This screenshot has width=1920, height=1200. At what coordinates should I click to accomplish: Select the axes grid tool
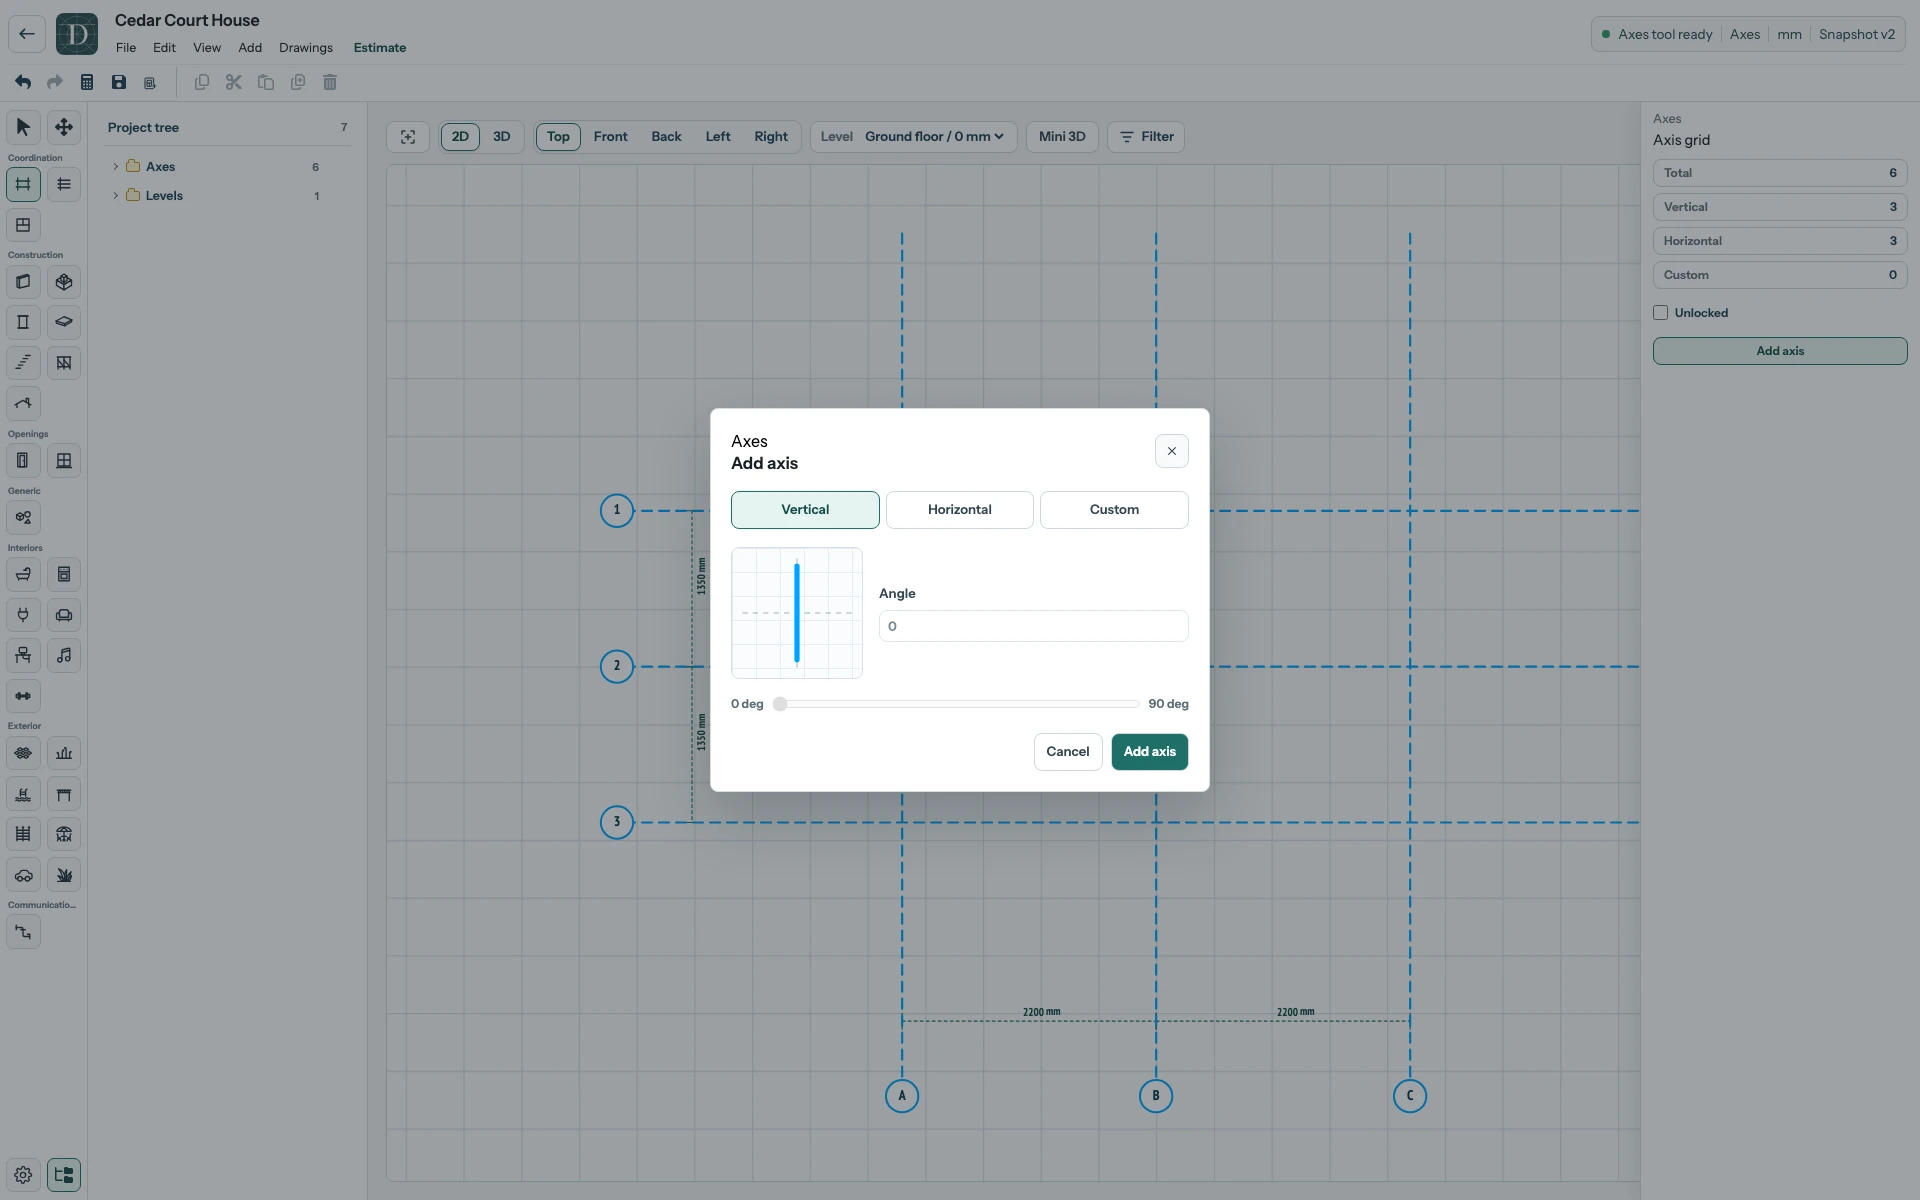pyautogui.click(x=23, y=184)
